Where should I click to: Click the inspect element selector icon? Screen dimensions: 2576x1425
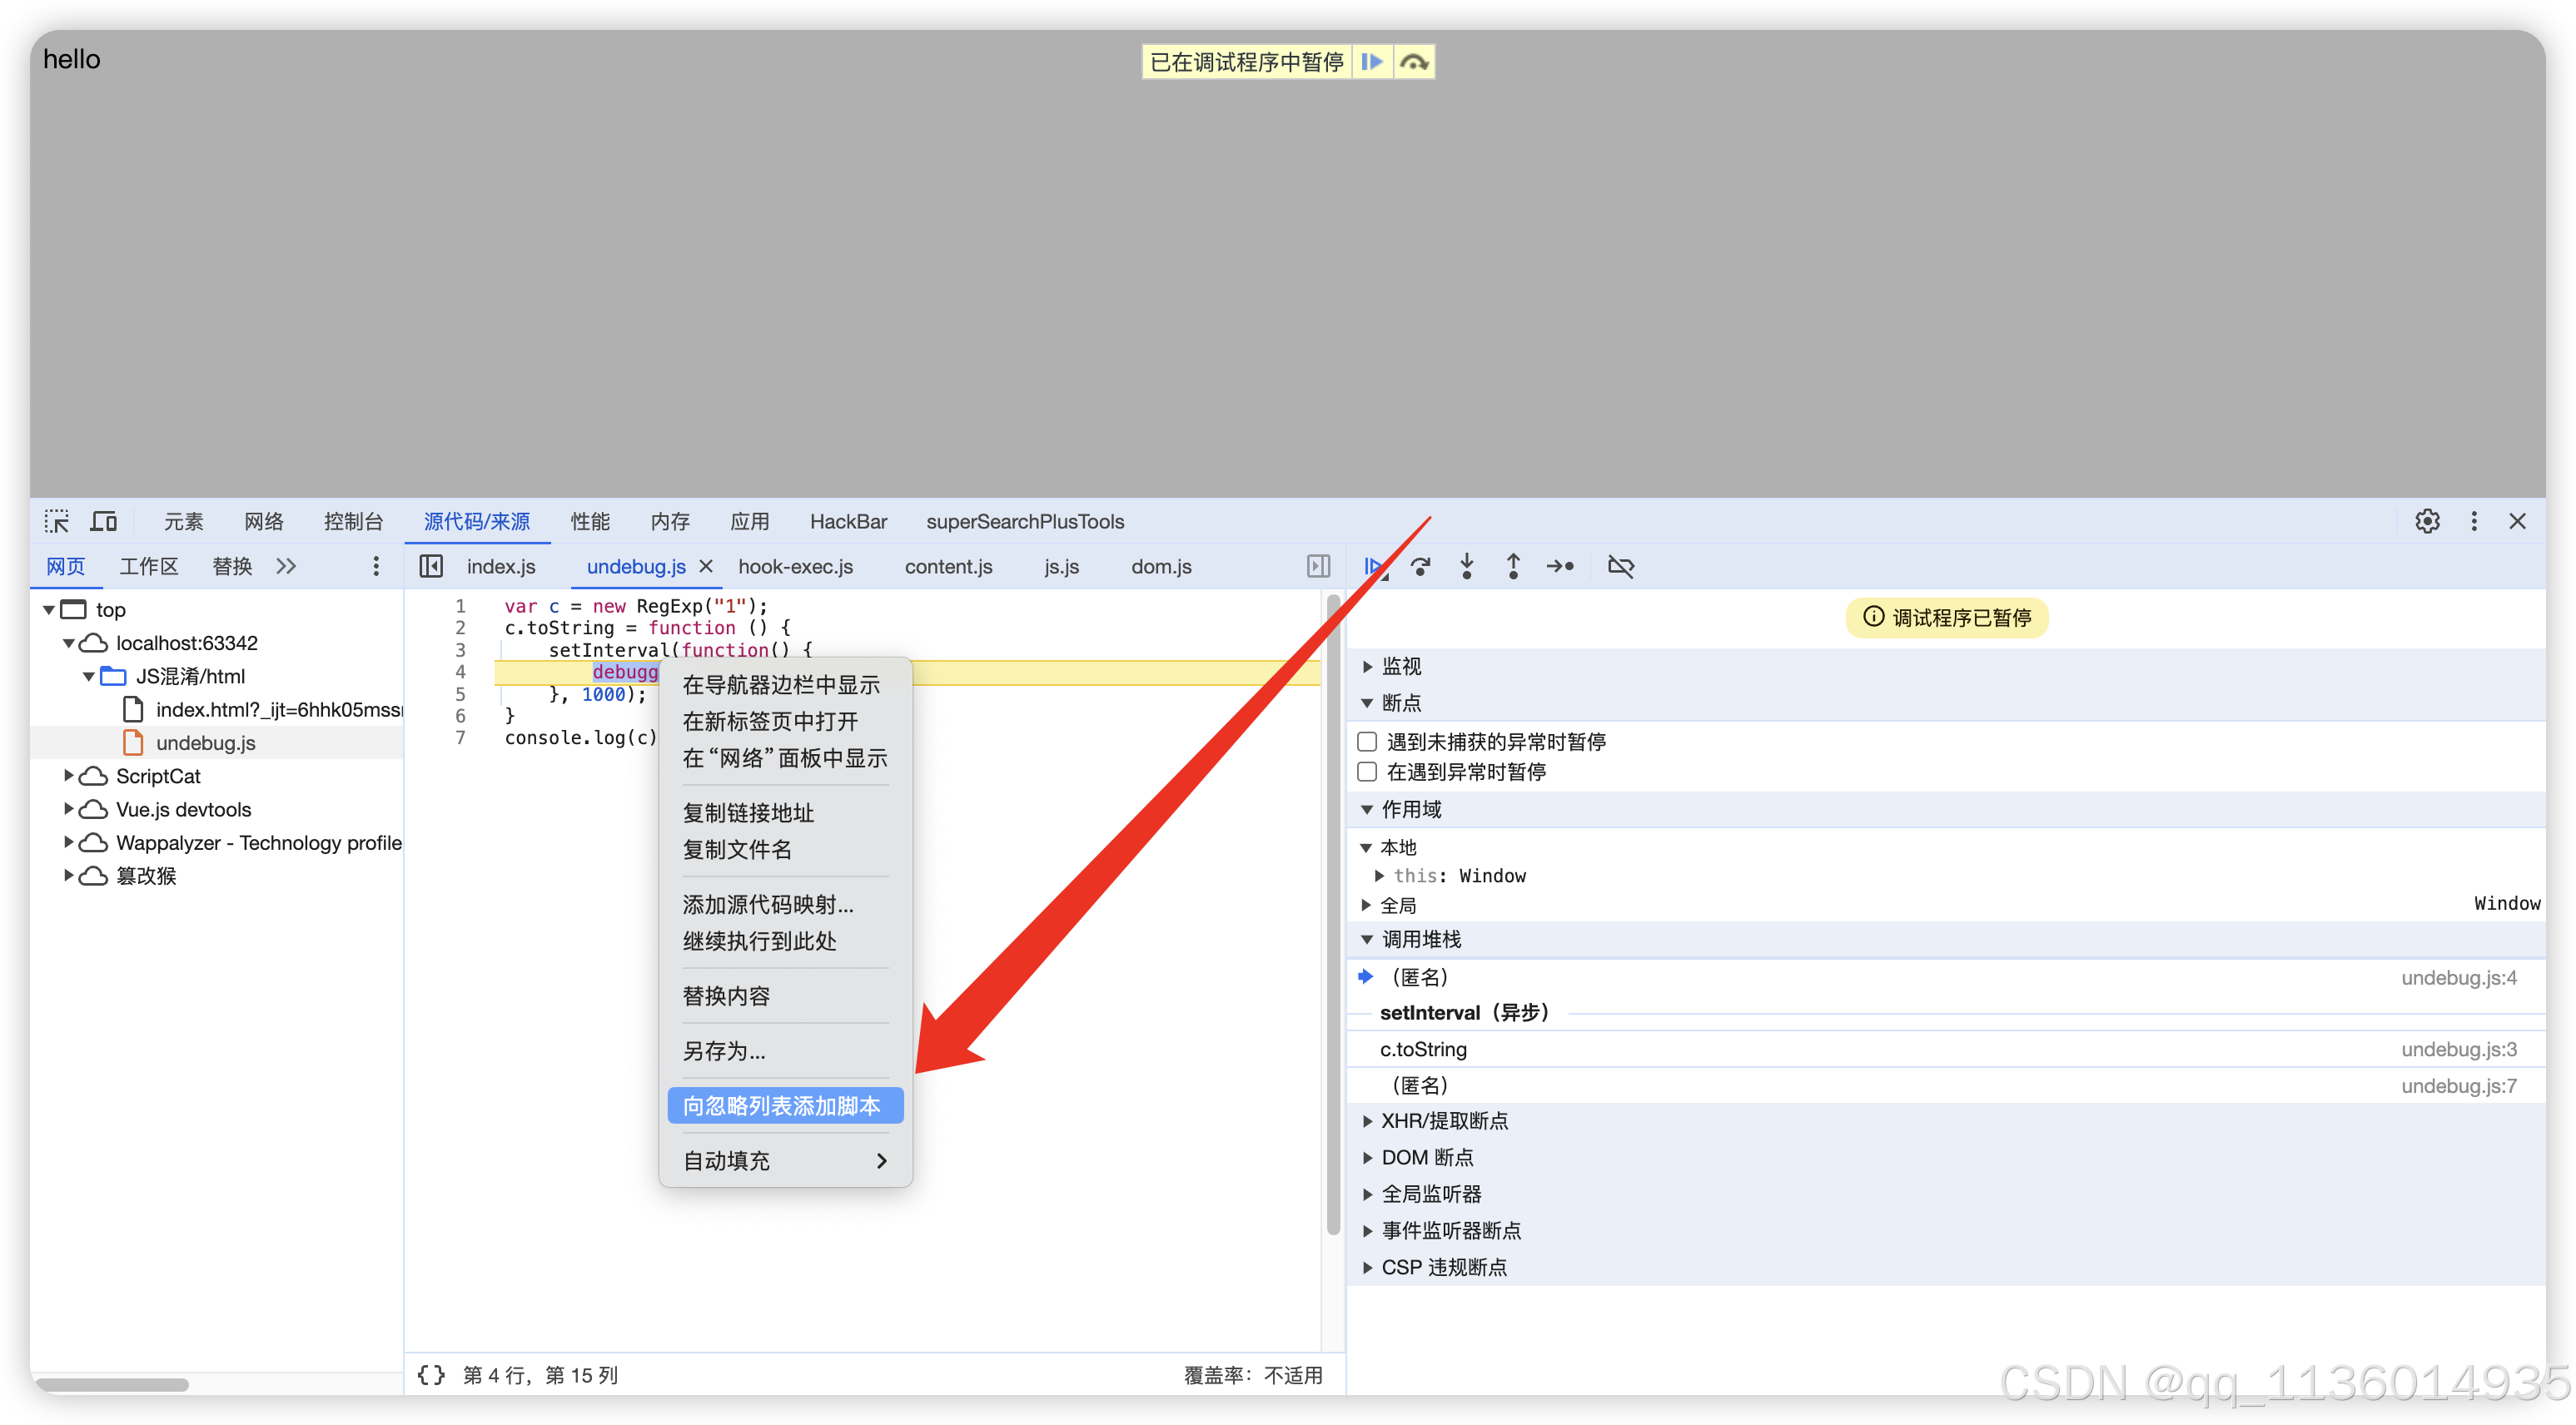click(57, 521)
